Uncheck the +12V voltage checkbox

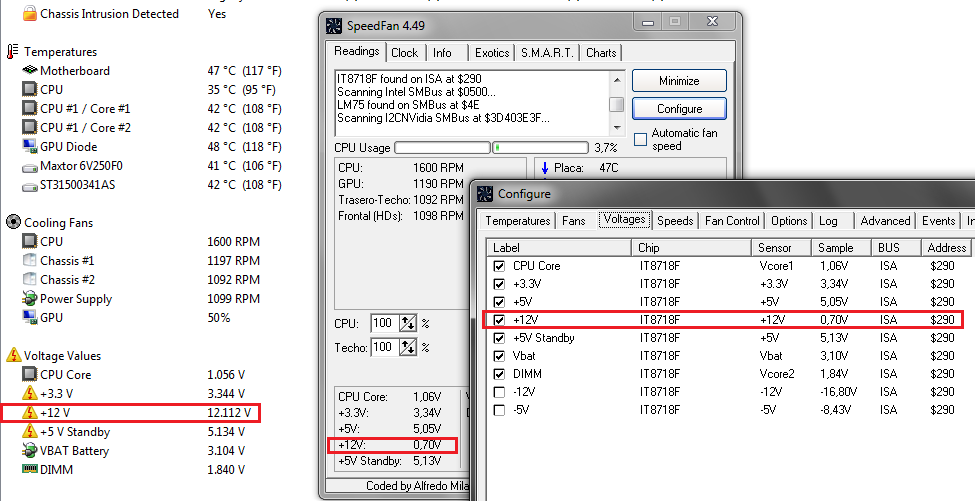point(499,320)
